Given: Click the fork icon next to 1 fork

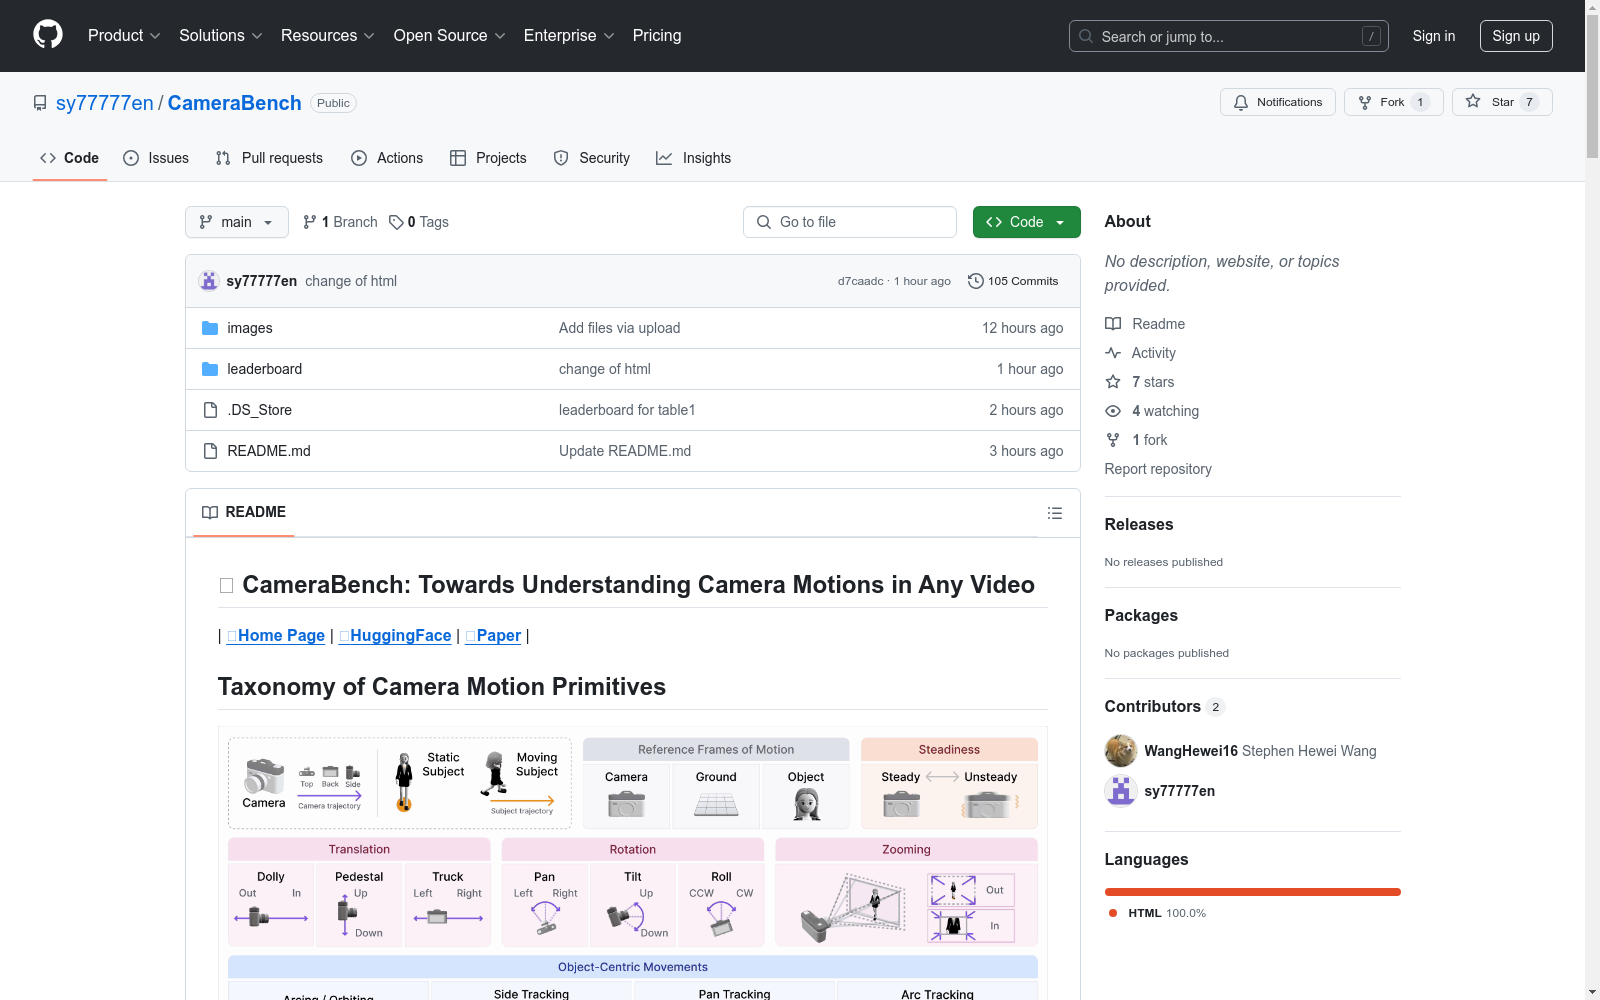Looking at the screenshot, I should click(1113, 440).
